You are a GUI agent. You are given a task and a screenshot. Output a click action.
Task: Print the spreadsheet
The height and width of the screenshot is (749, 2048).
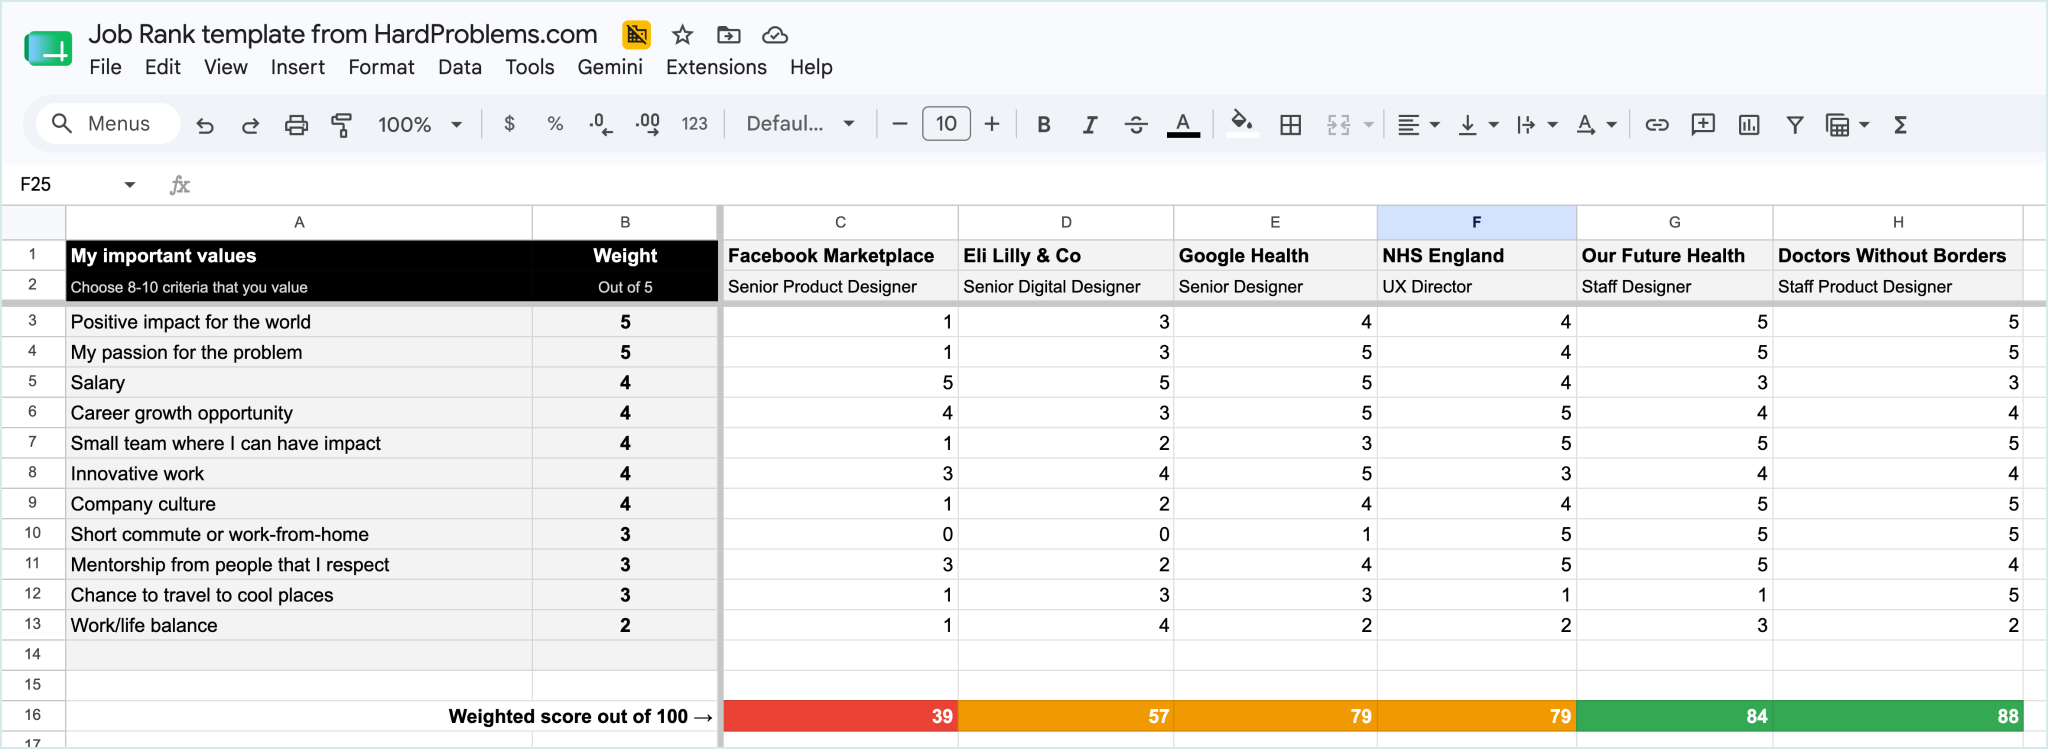click(x=296, y=125)
